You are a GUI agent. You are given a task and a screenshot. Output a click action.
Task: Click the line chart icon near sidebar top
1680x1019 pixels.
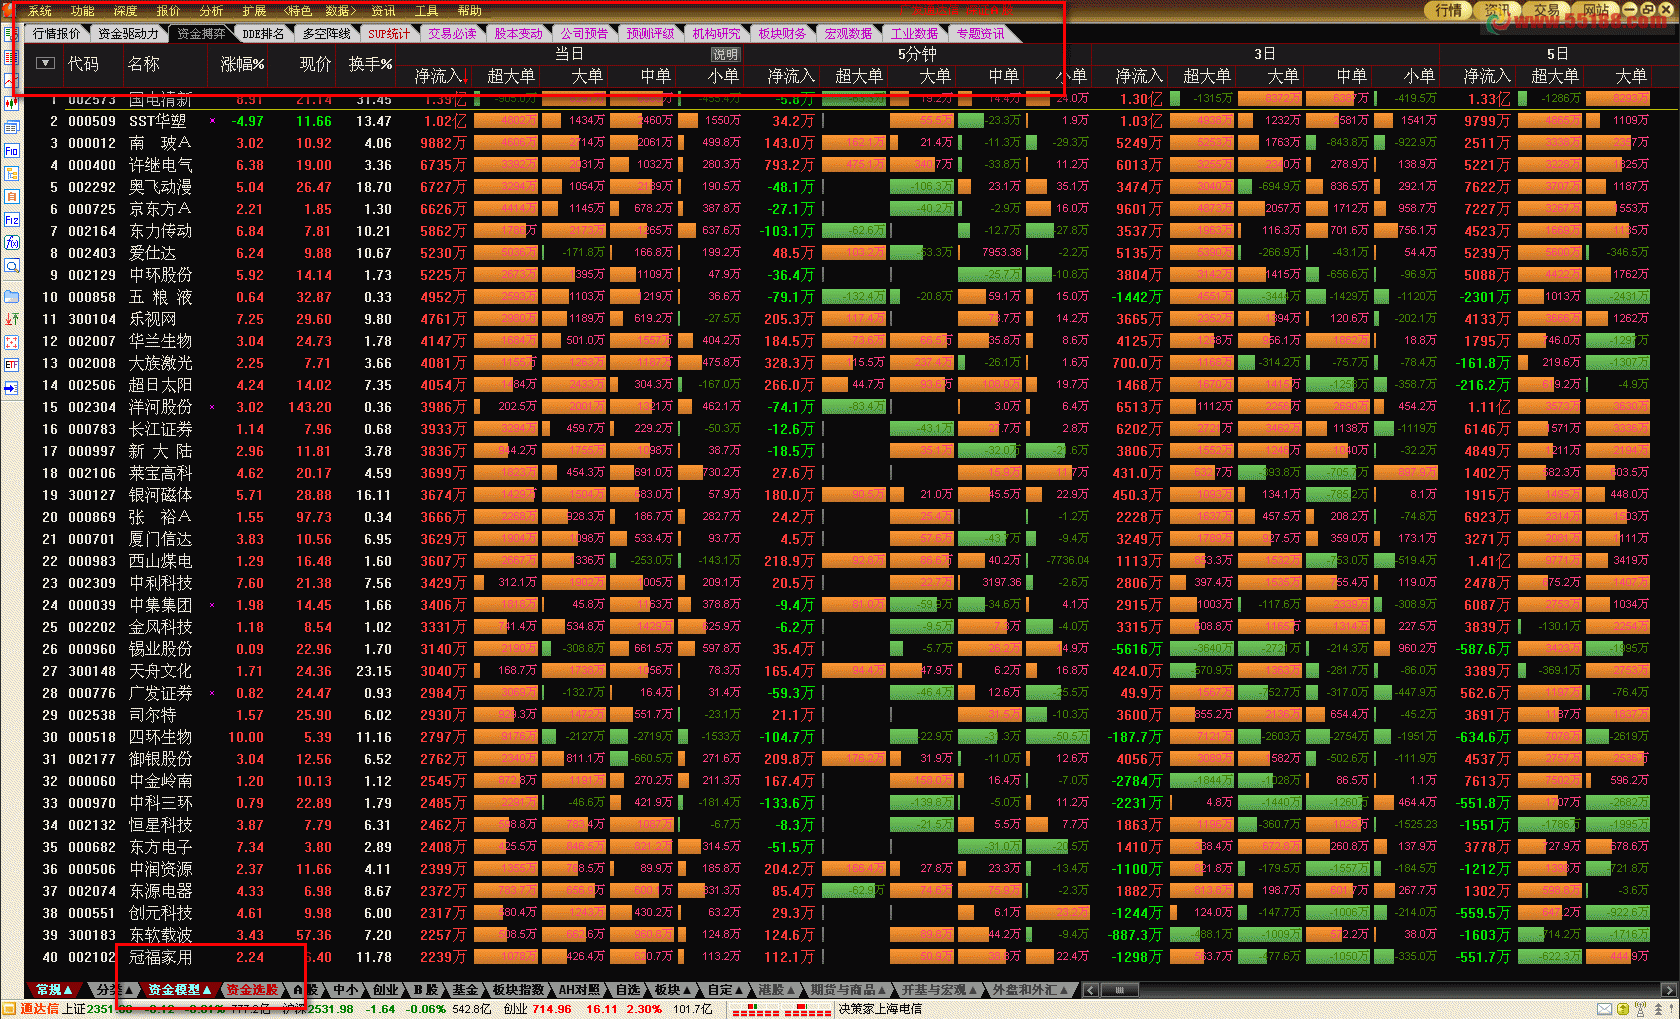pyautogui.click(x=11, y=80)
